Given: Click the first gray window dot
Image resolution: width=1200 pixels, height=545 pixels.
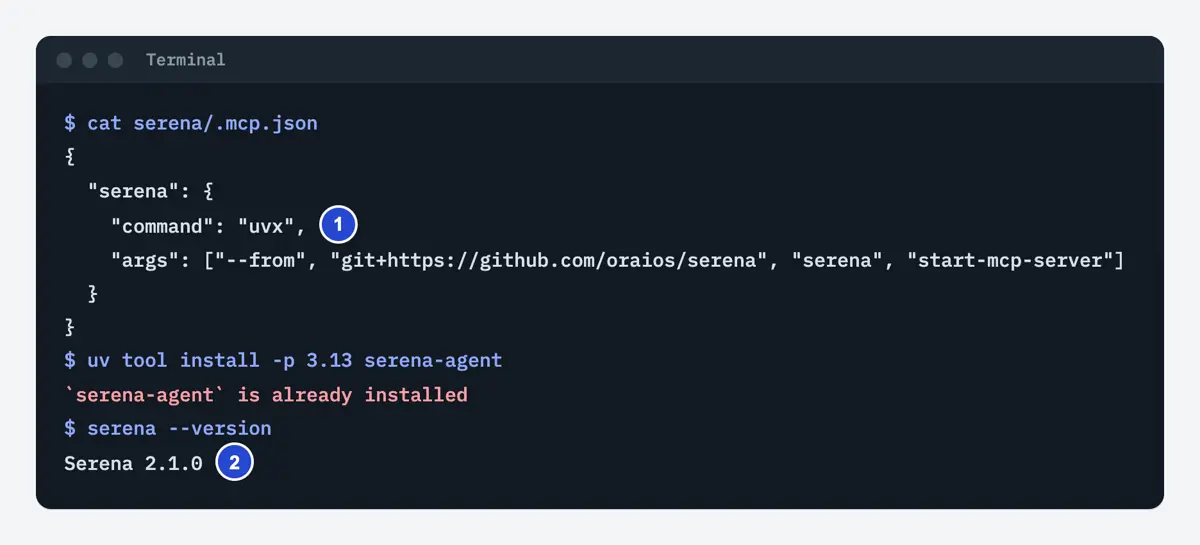Looking at the screenshot, I should tap(64, 60).
